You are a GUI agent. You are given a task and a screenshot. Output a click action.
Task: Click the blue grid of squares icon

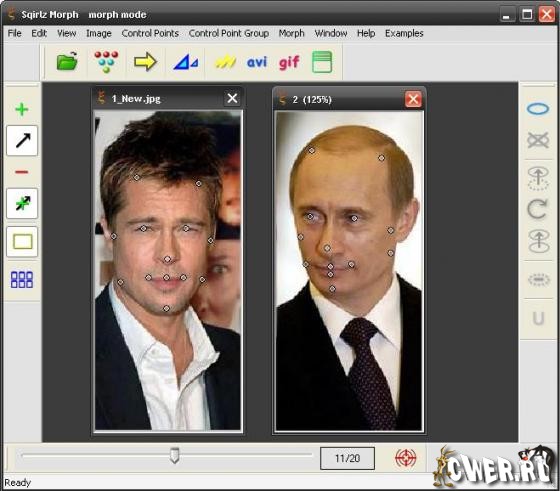pyautogui.click(x=22, y=280)
